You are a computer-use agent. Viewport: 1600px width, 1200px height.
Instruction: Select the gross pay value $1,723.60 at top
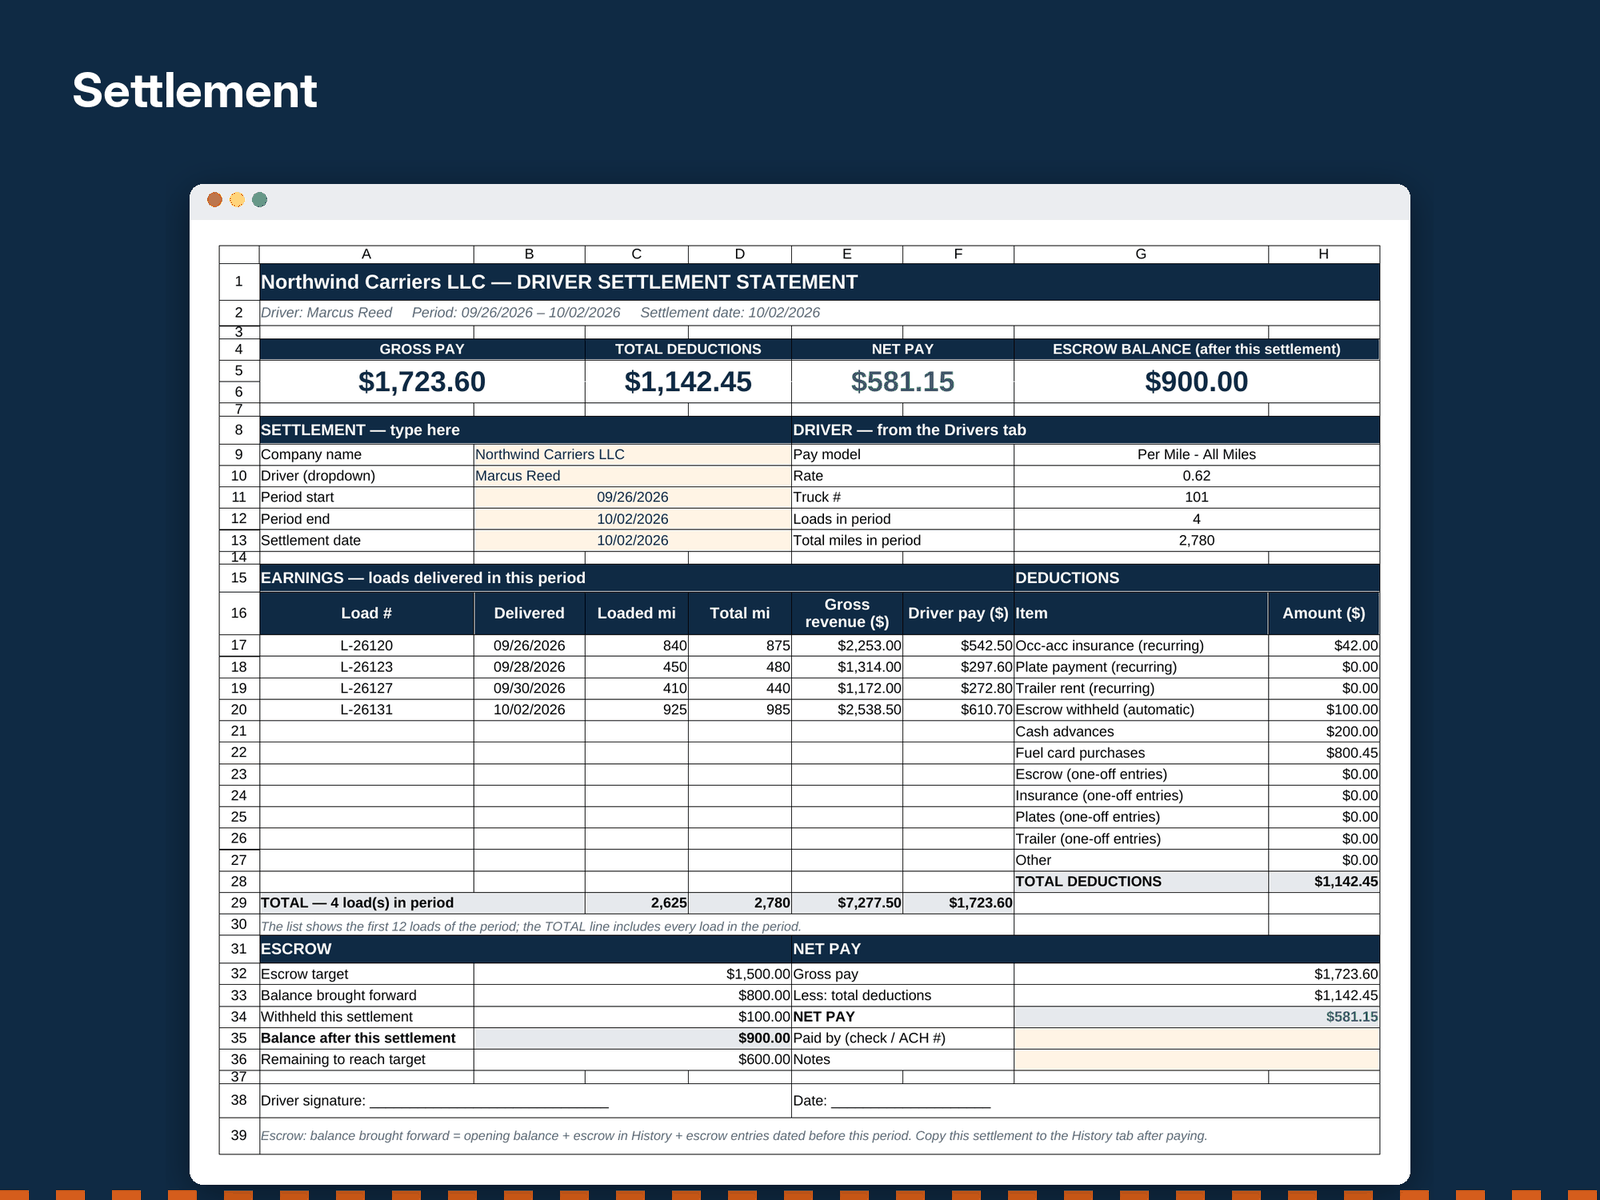[422, 382]
